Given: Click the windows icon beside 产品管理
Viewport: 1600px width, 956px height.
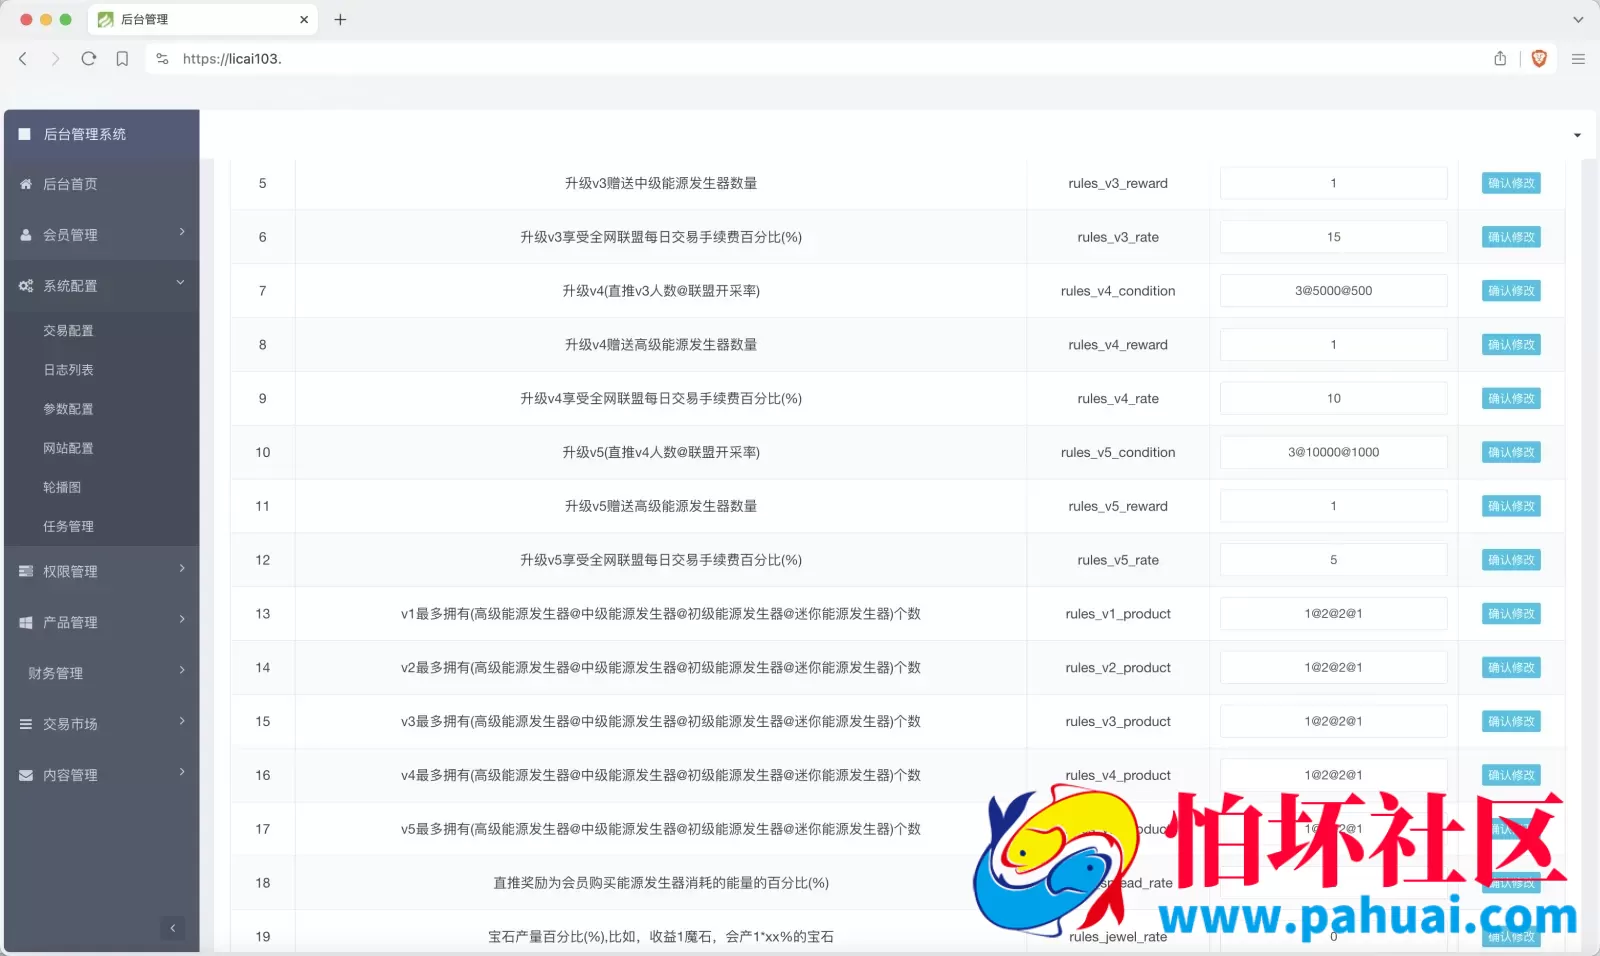Looking at the screenshot, I should coord(26,622).
